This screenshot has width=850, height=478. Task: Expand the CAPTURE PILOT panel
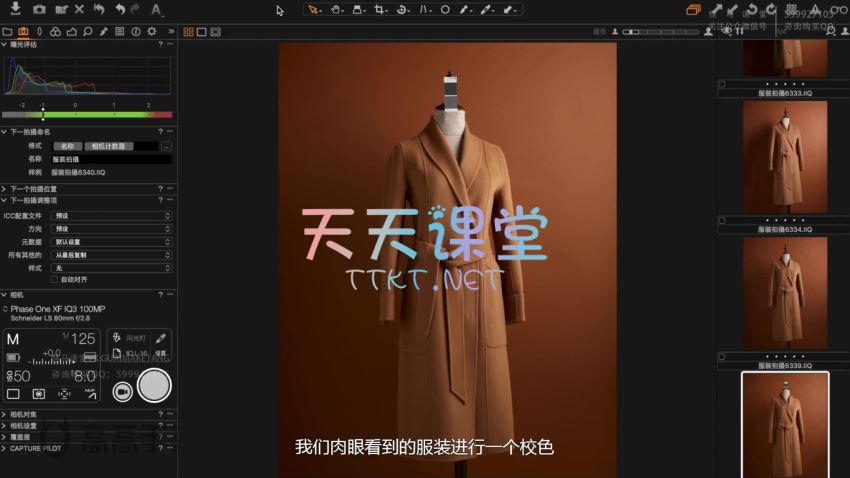5,448
